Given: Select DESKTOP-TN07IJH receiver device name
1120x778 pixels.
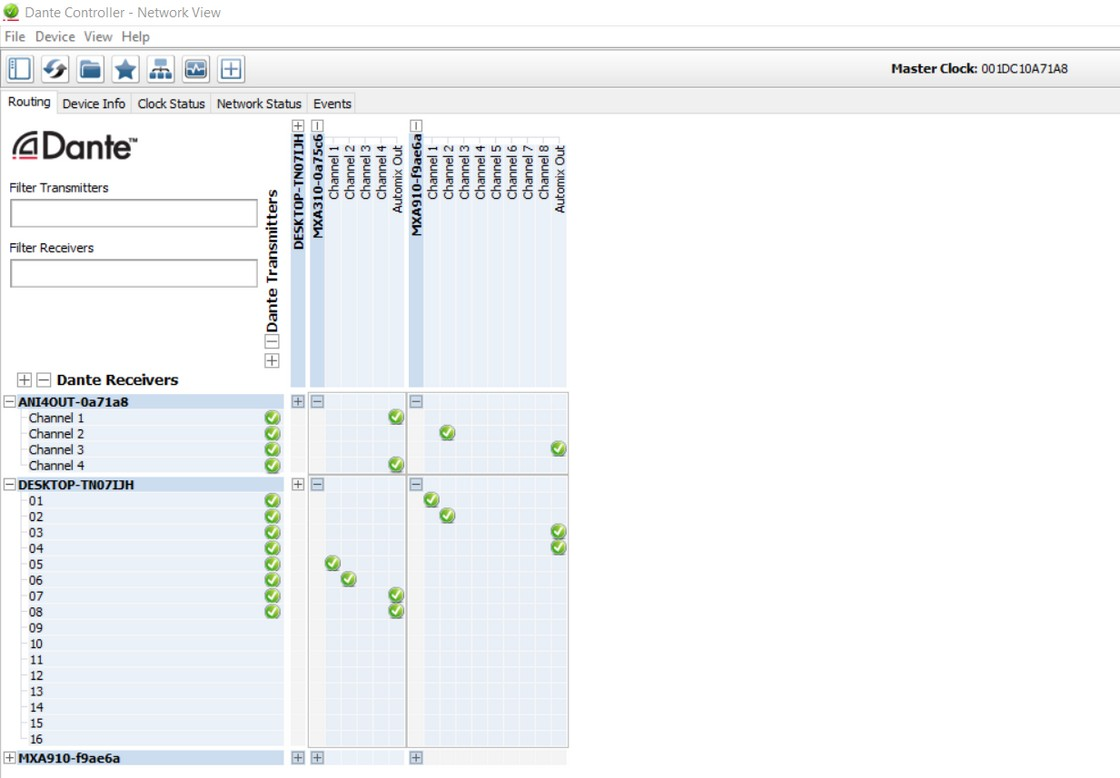Looking at the screenshot, I should pyautogui.click(x=76, y=485).
